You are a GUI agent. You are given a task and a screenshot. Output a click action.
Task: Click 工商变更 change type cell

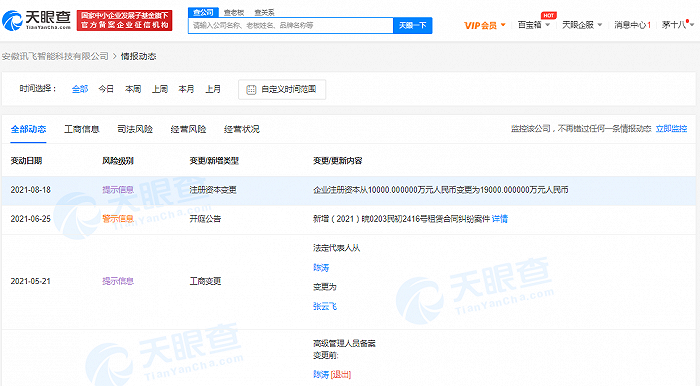(x=205, y=282)
